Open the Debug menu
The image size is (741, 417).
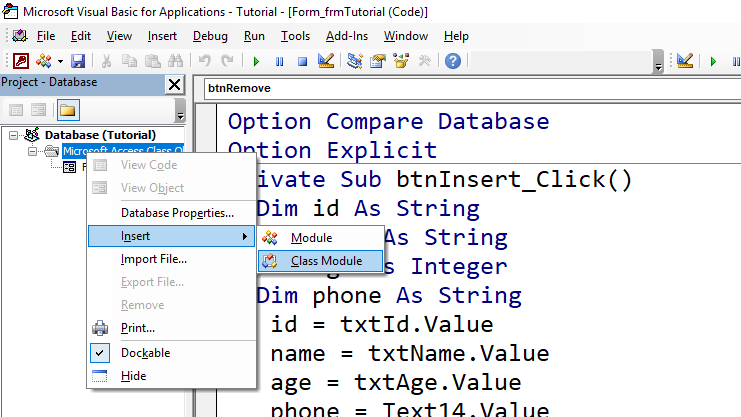[x=210, y=36]
